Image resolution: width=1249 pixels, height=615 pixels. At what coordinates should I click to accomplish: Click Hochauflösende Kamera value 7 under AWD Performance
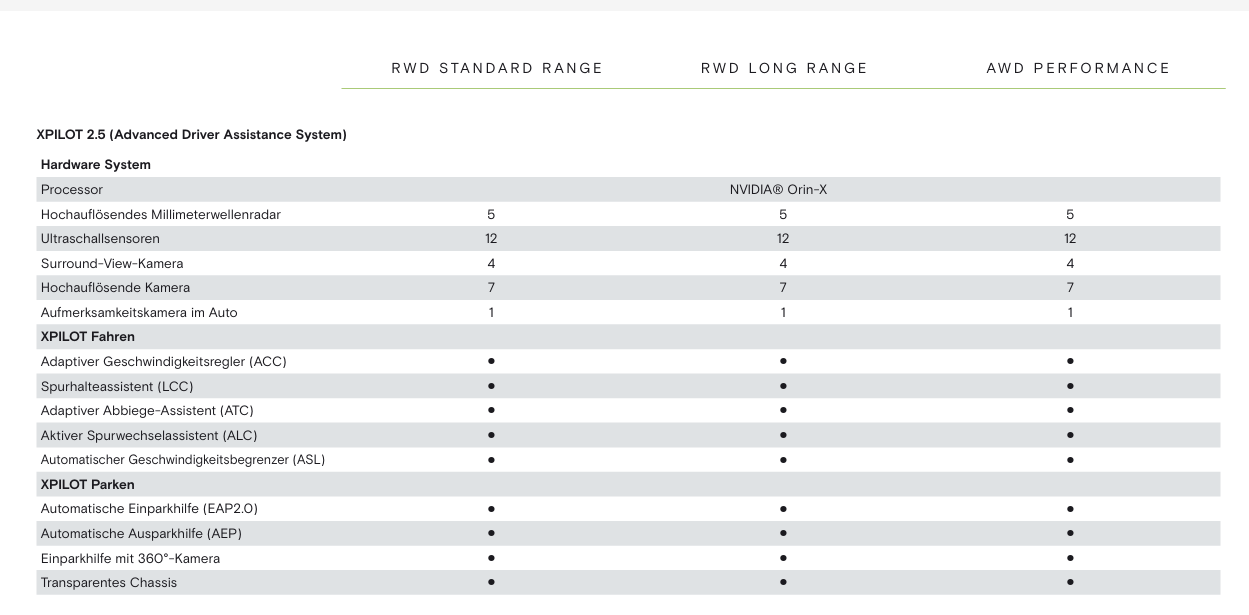point(1070,288)
